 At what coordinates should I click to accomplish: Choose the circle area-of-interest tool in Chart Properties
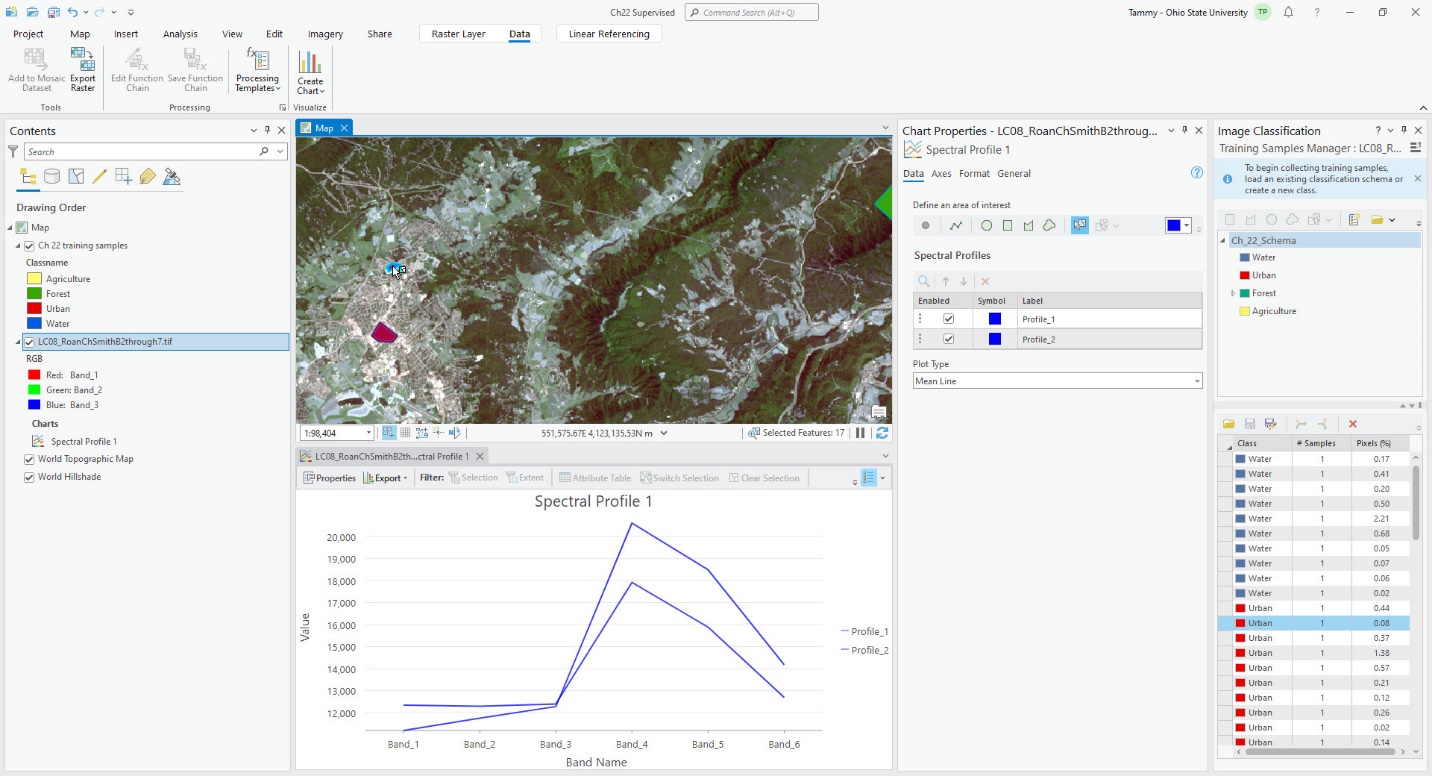986,226
